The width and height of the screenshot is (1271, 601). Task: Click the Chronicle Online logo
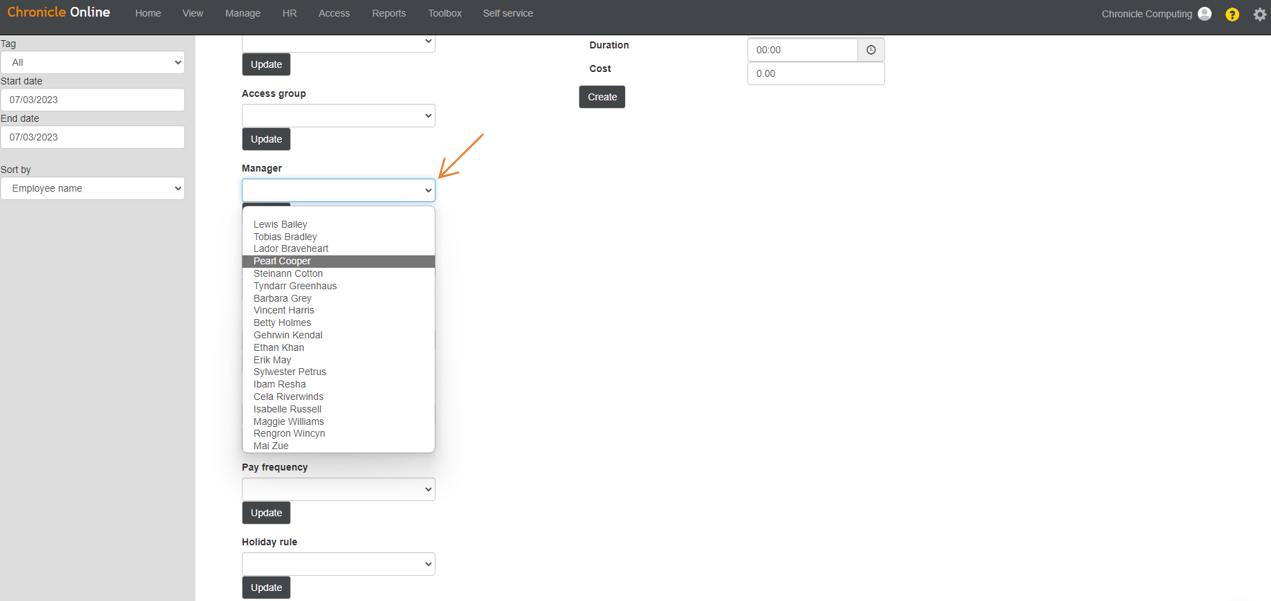pyautogui.click(x=59, y=12)
